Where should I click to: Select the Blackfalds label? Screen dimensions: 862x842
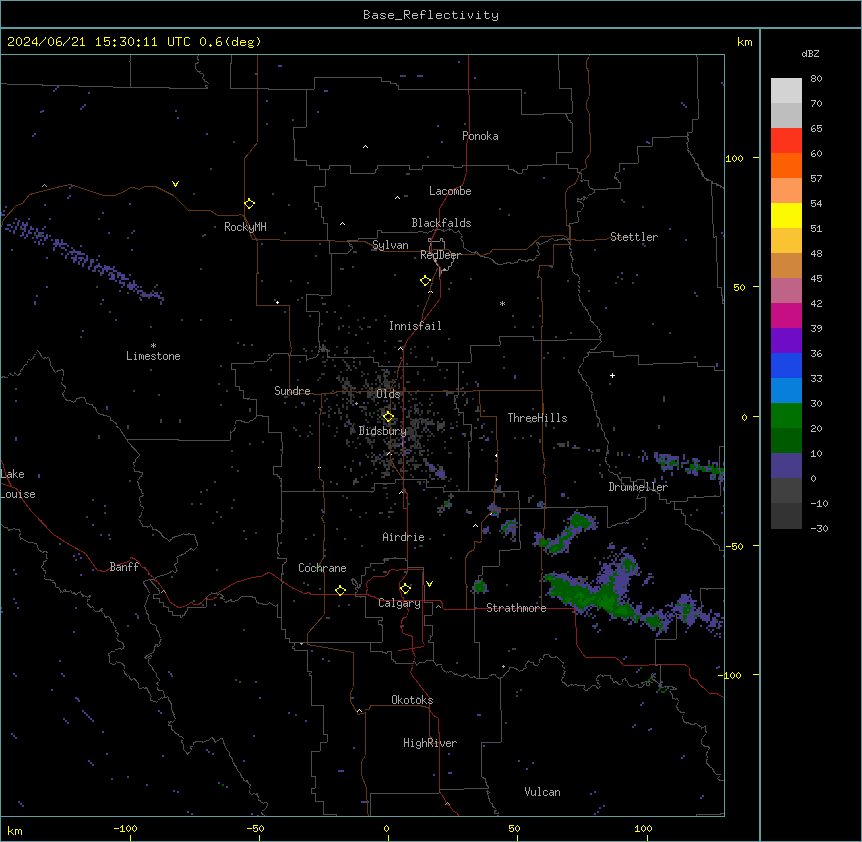441,223
